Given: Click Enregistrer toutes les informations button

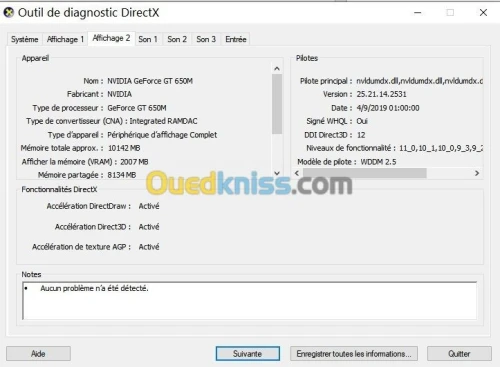Looking at the screenshot, I should tap(354, 354).
